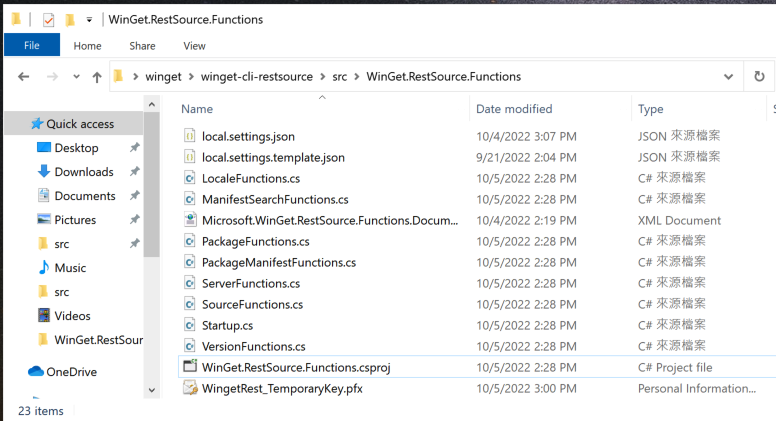Go up one folder level
The width and height of the screenshot is (776, 421).
point(97,77)
